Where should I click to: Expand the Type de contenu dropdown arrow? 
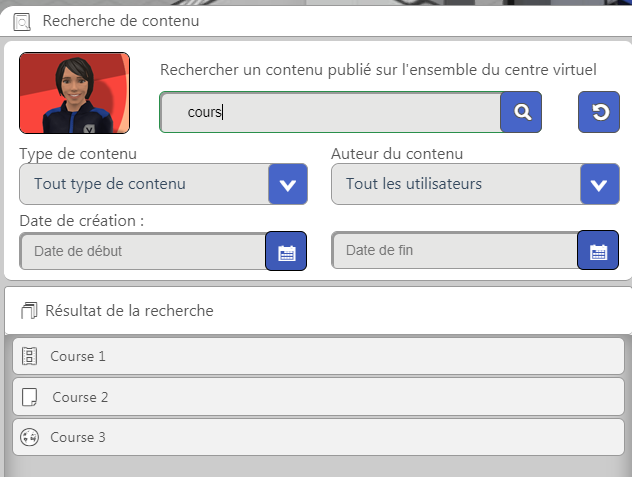288,184
